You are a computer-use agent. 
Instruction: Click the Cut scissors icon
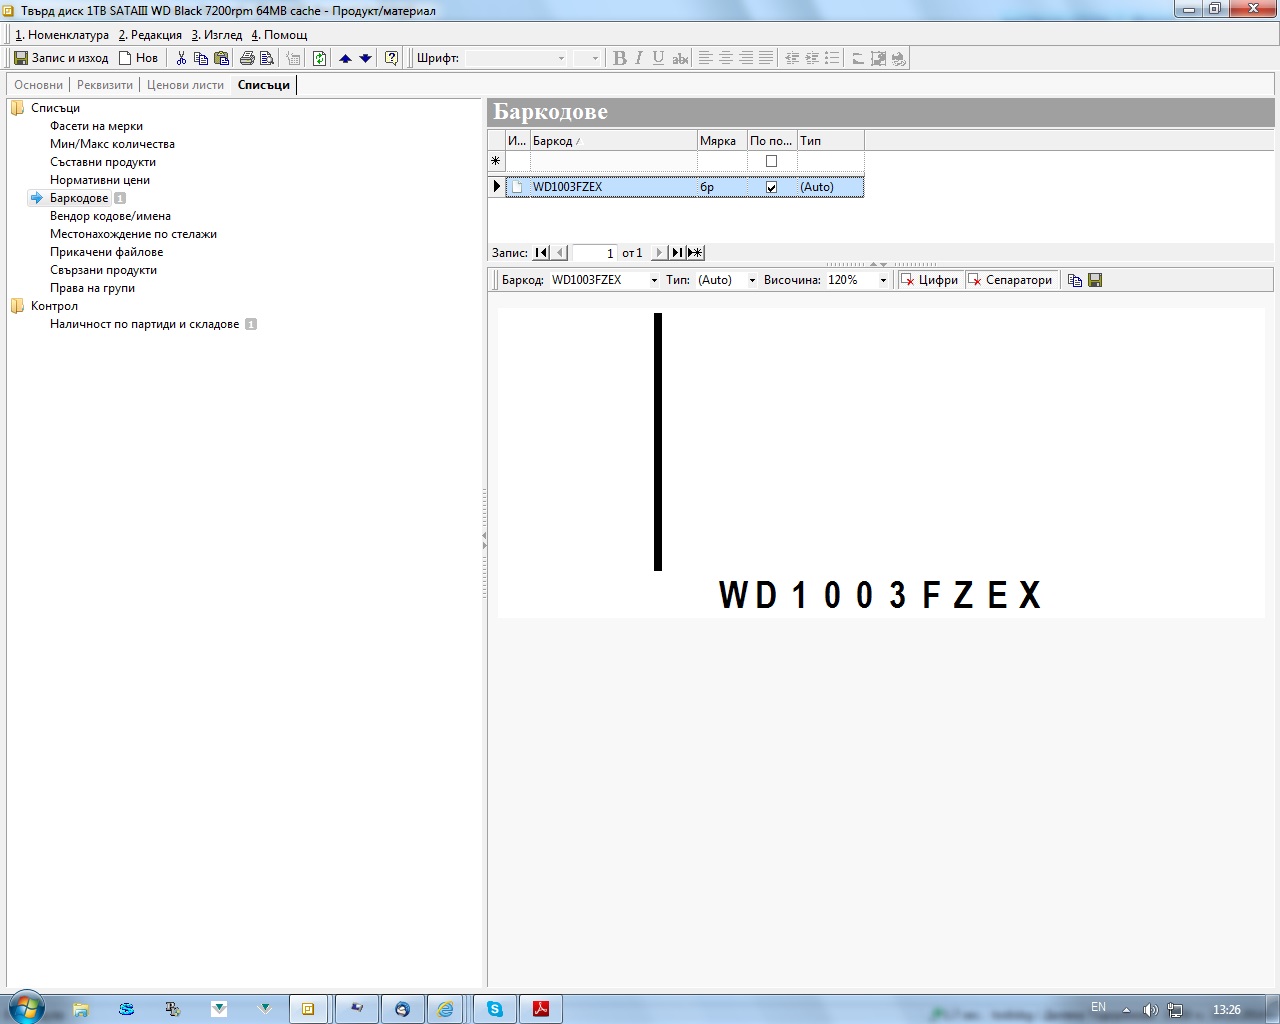click(x=181, y=58)
